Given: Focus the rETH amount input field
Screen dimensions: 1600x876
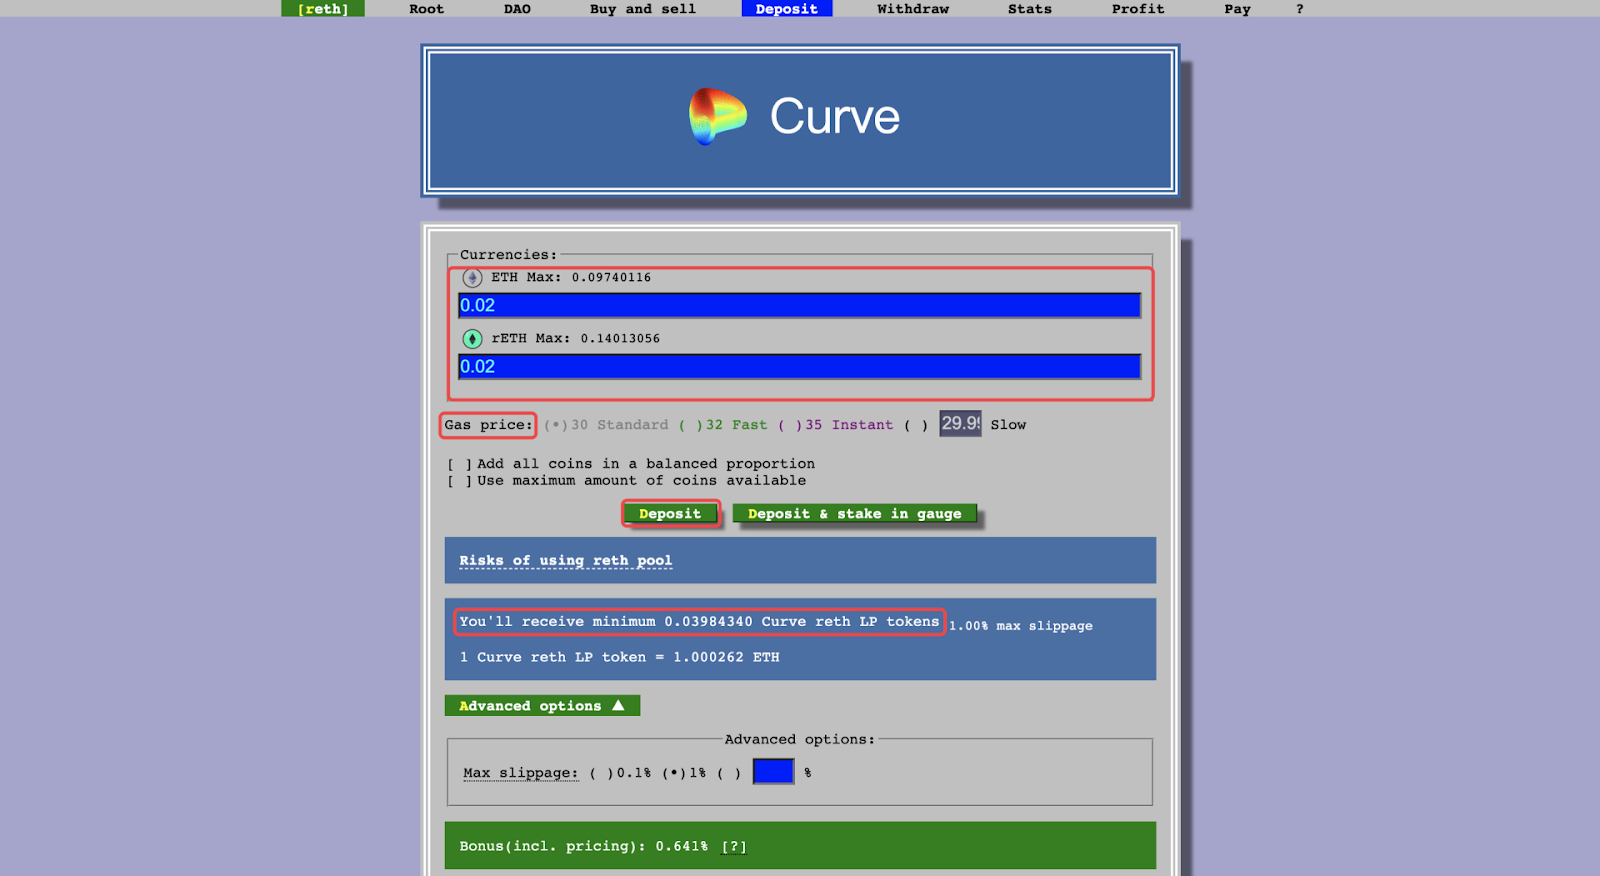Looking at the screenshot, I should click(x=799, y=367).
